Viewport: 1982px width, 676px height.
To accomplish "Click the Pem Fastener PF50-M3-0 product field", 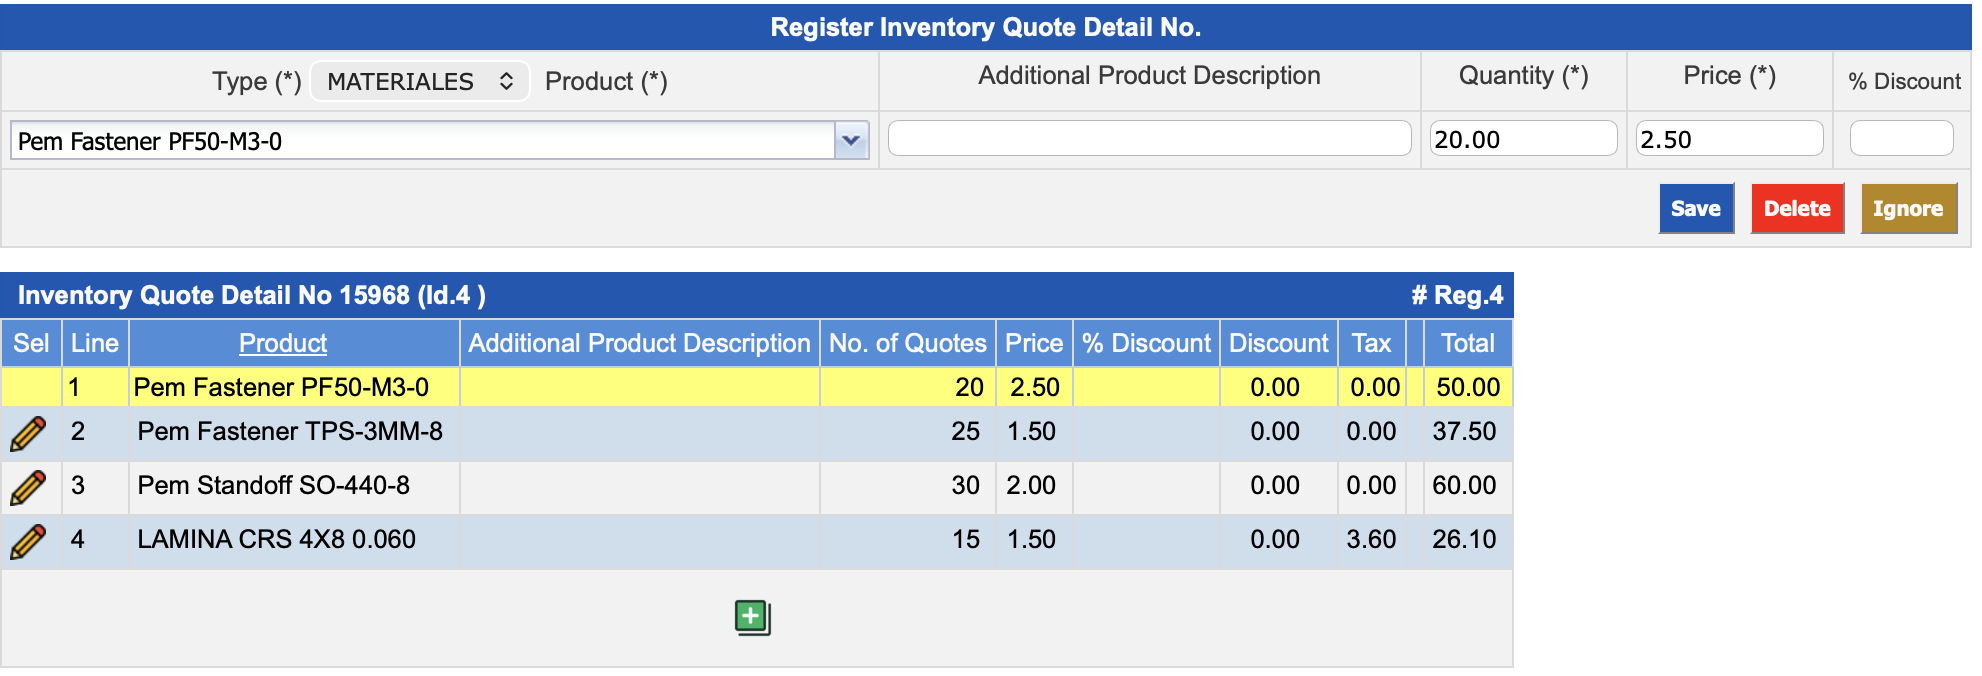I will click(421, 141).
